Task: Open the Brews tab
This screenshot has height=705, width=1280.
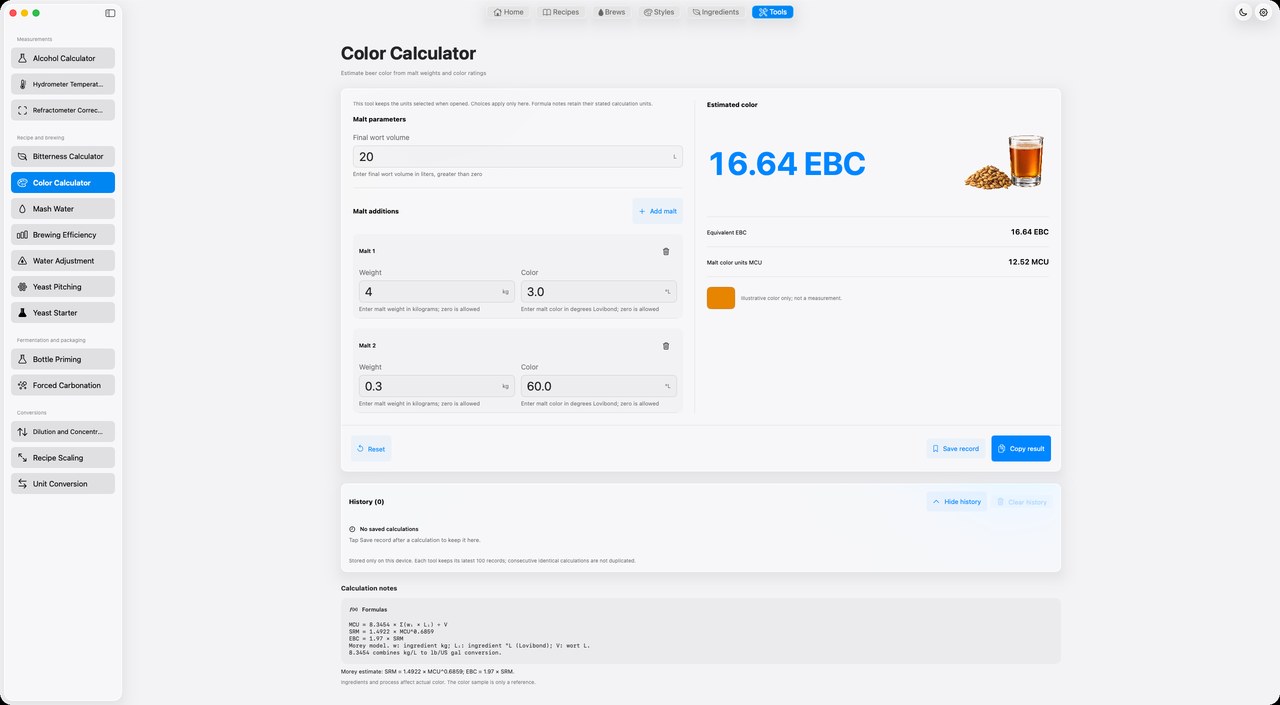Action: point(611,12)
